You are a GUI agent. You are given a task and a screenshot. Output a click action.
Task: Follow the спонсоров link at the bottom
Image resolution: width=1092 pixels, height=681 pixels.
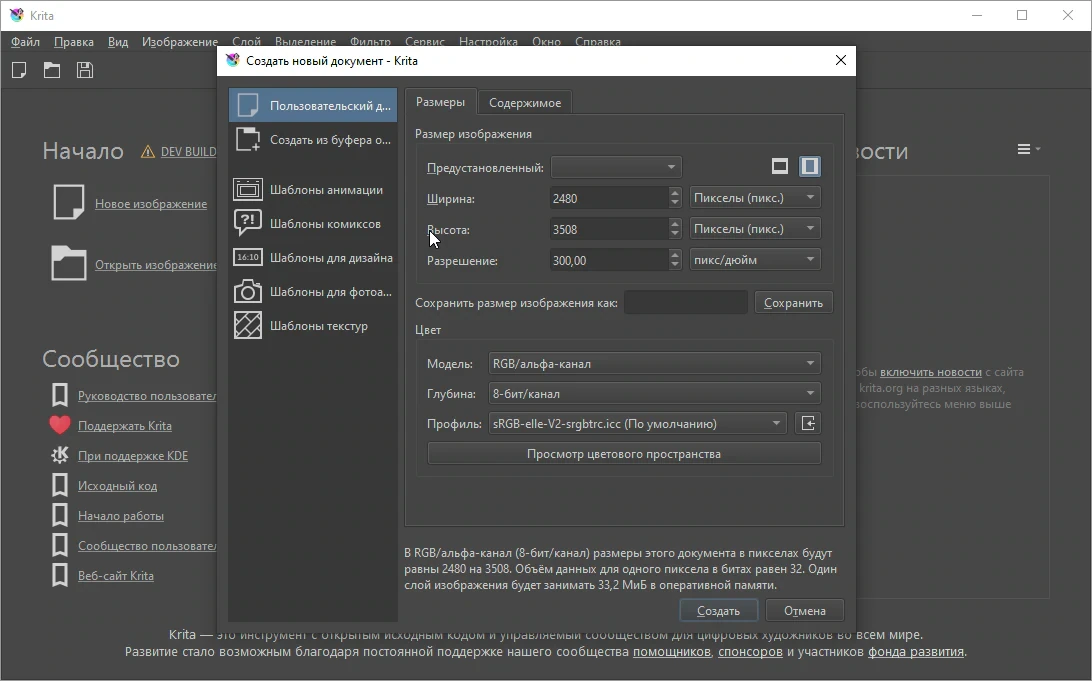pos(750,652)
